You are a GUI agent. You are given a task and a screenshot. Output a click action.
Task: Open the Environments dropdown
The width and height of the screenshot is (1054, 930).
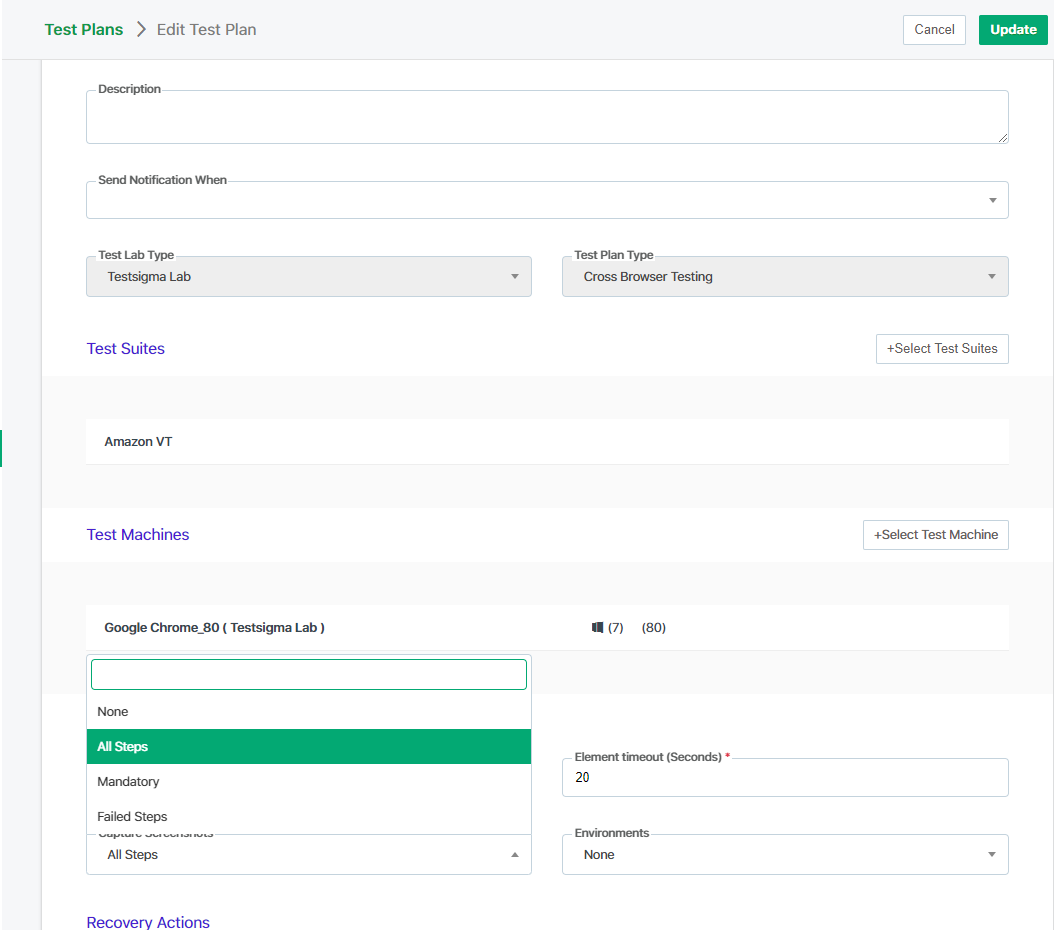click(785, 855)
